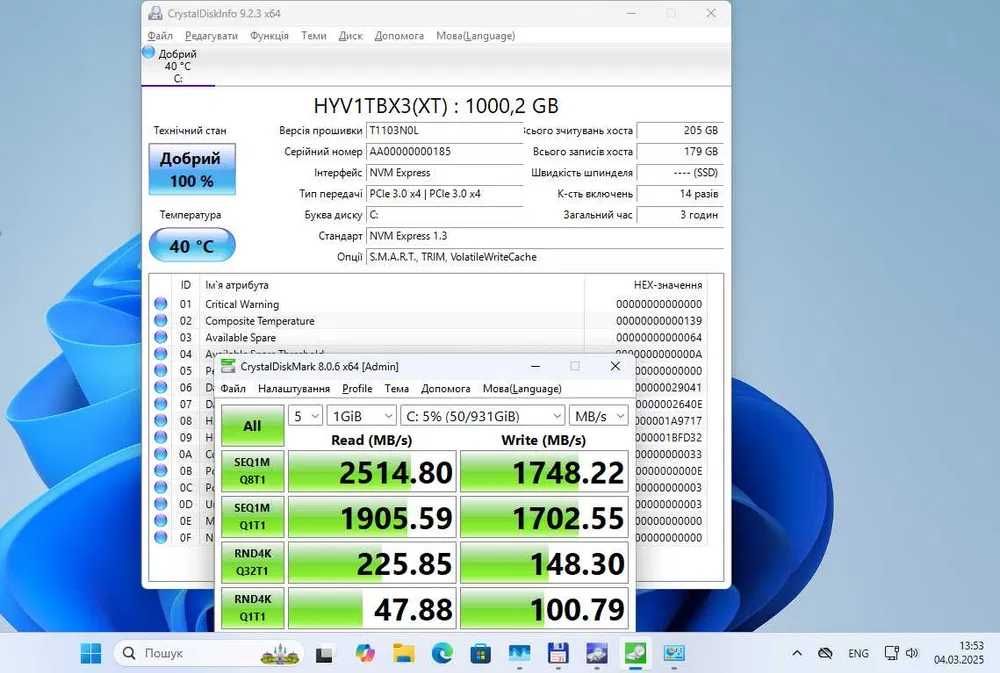
Task: Open the Windows Start menu
Action: (91, 653)
